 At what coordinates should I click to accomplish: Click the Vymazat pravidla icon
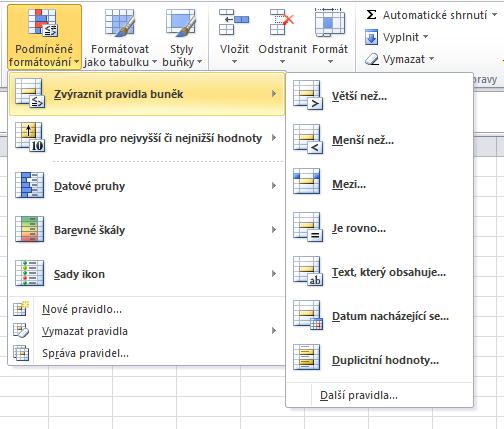(21, 331)
